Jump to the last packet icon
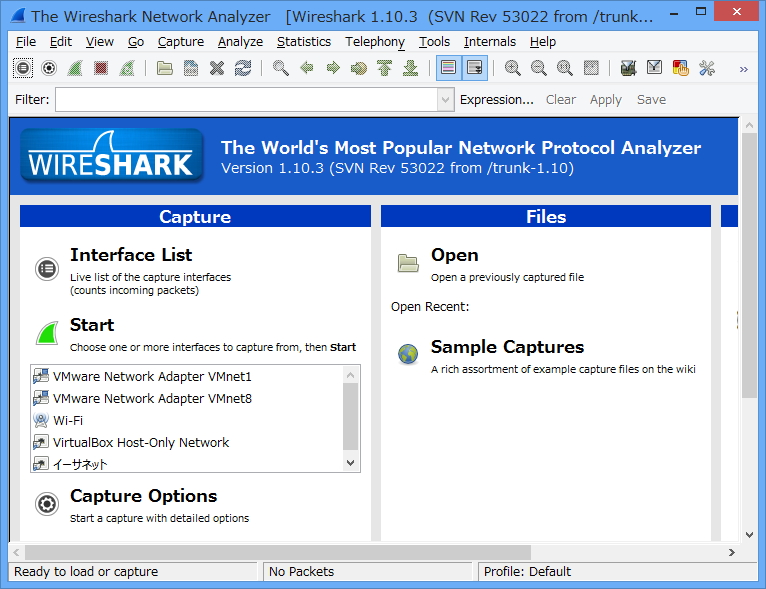This screenshot has height=589, width=766. pos(411,68)
